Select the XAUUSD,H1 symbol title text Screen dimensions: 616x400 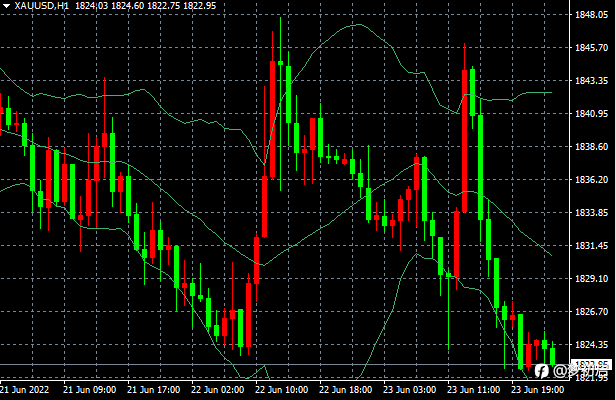click(x=42, y=6)
